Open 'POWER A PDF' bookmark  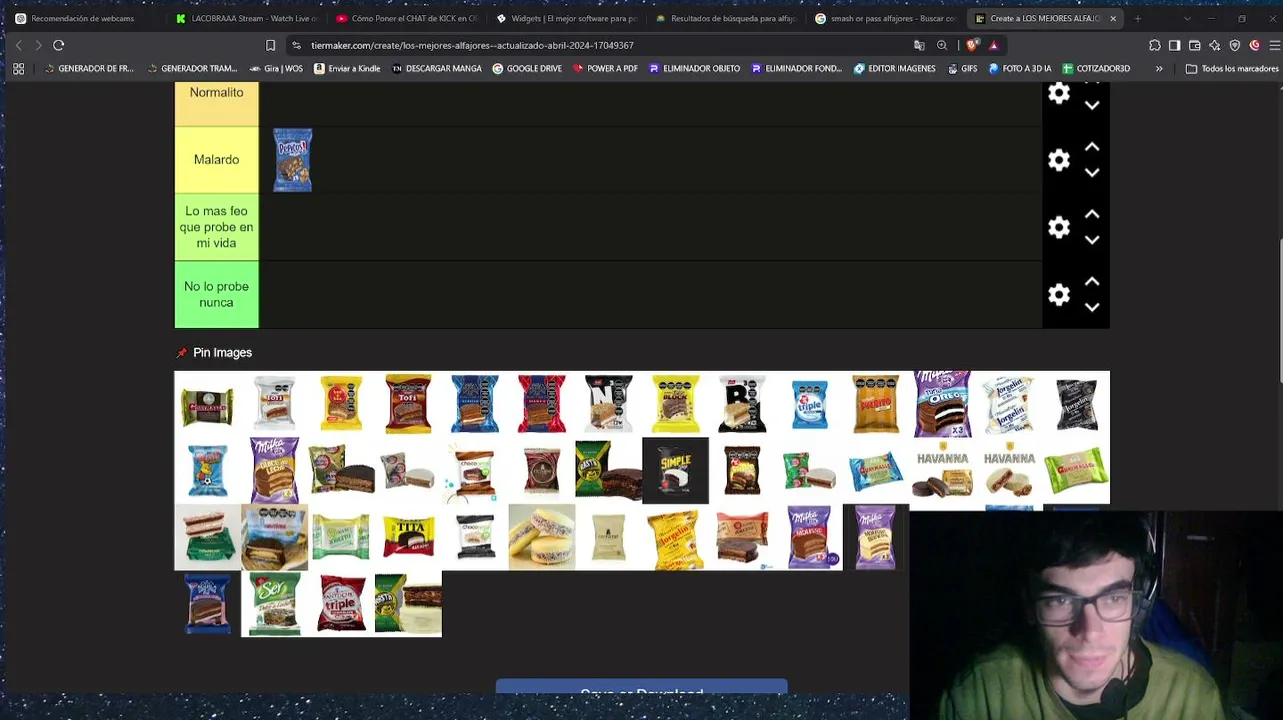604,69
